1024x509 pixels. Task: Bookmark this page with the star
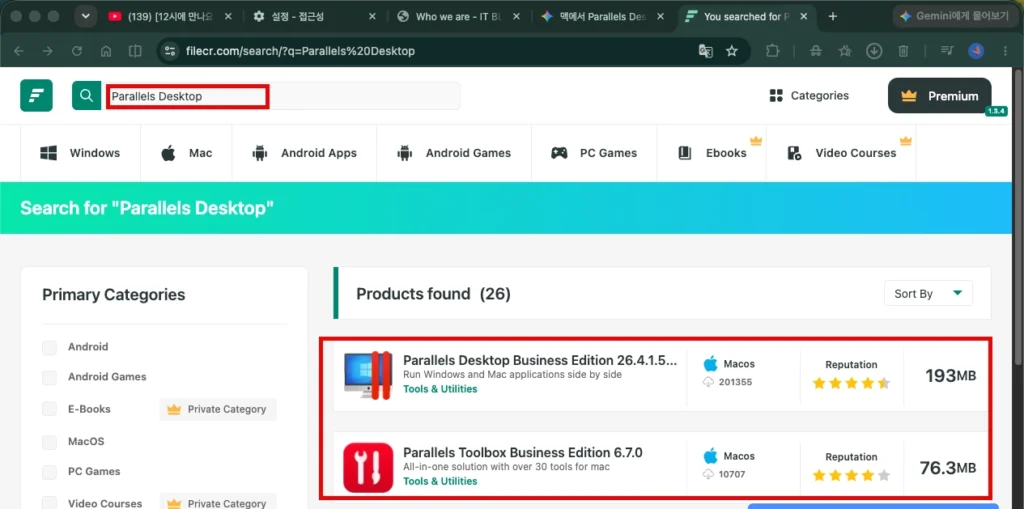pos(732,51)
